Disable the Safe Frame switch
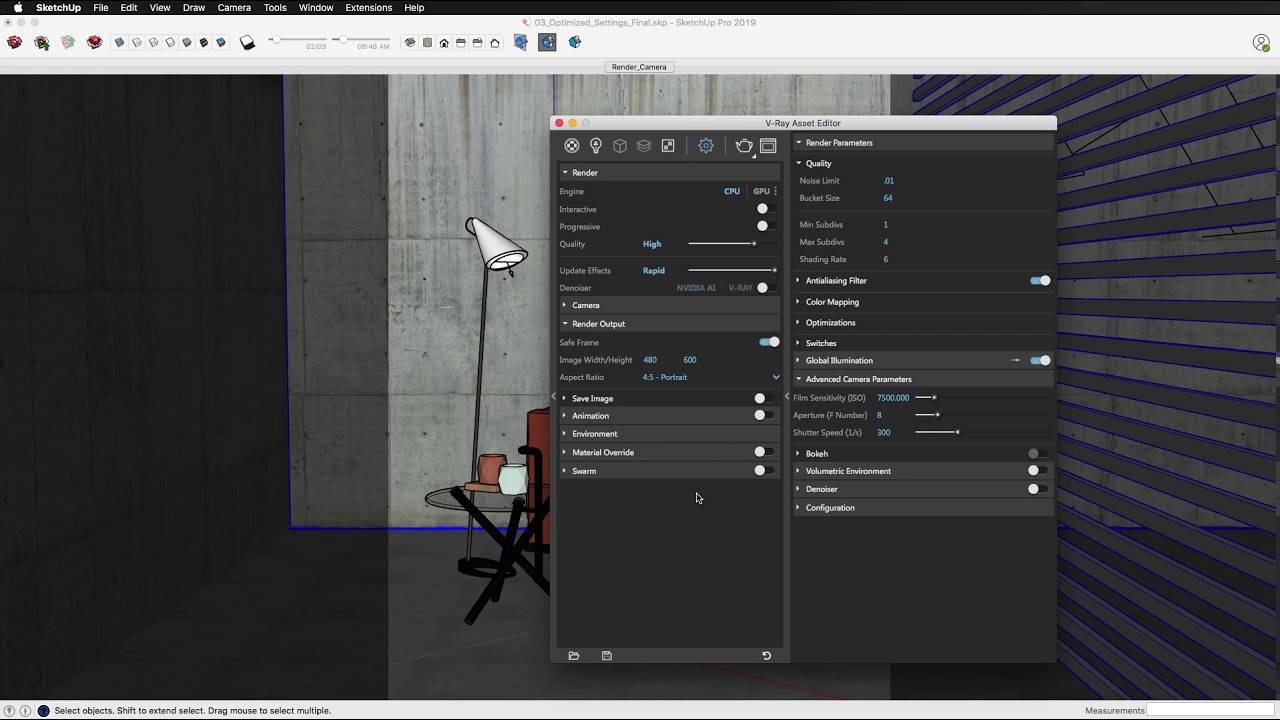 769,342
